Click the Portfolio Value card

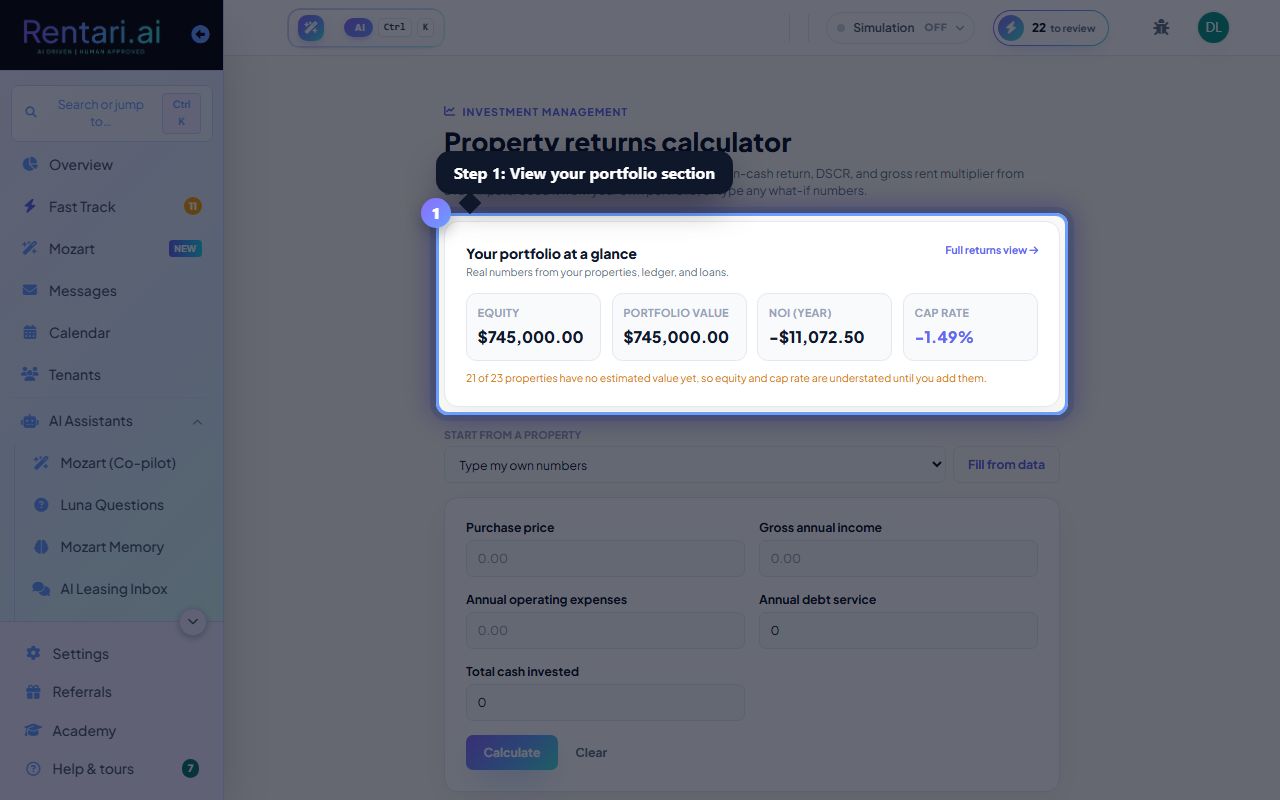tap(679, 327)
